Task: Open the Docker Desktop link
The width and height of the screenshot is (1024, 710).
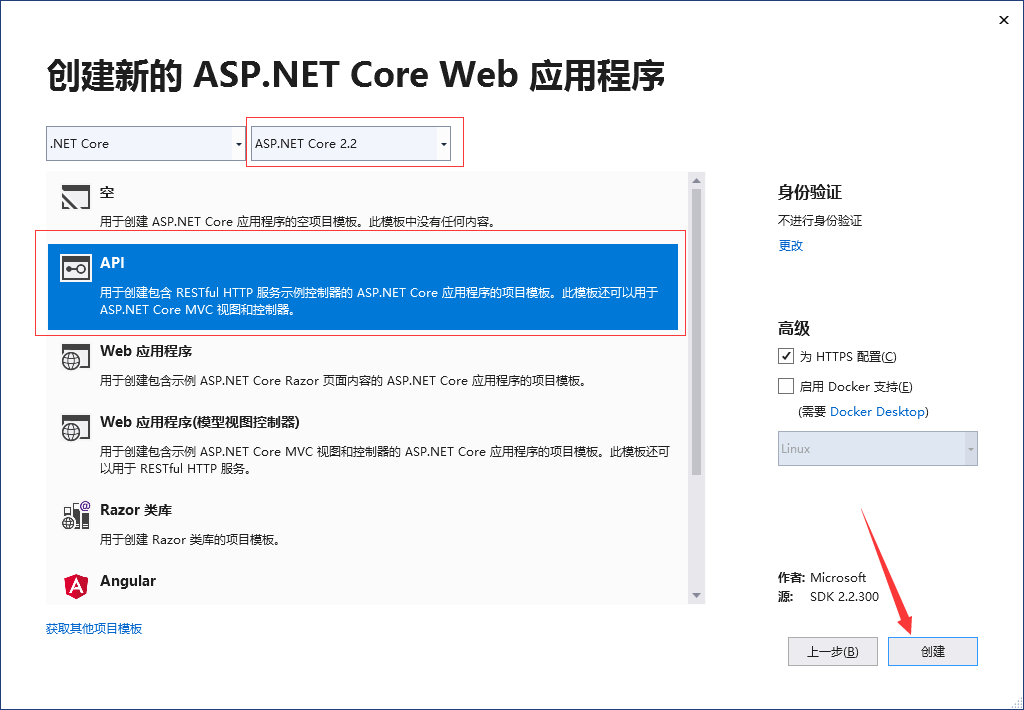Action: pyautogui.click(x=877, y=411)
